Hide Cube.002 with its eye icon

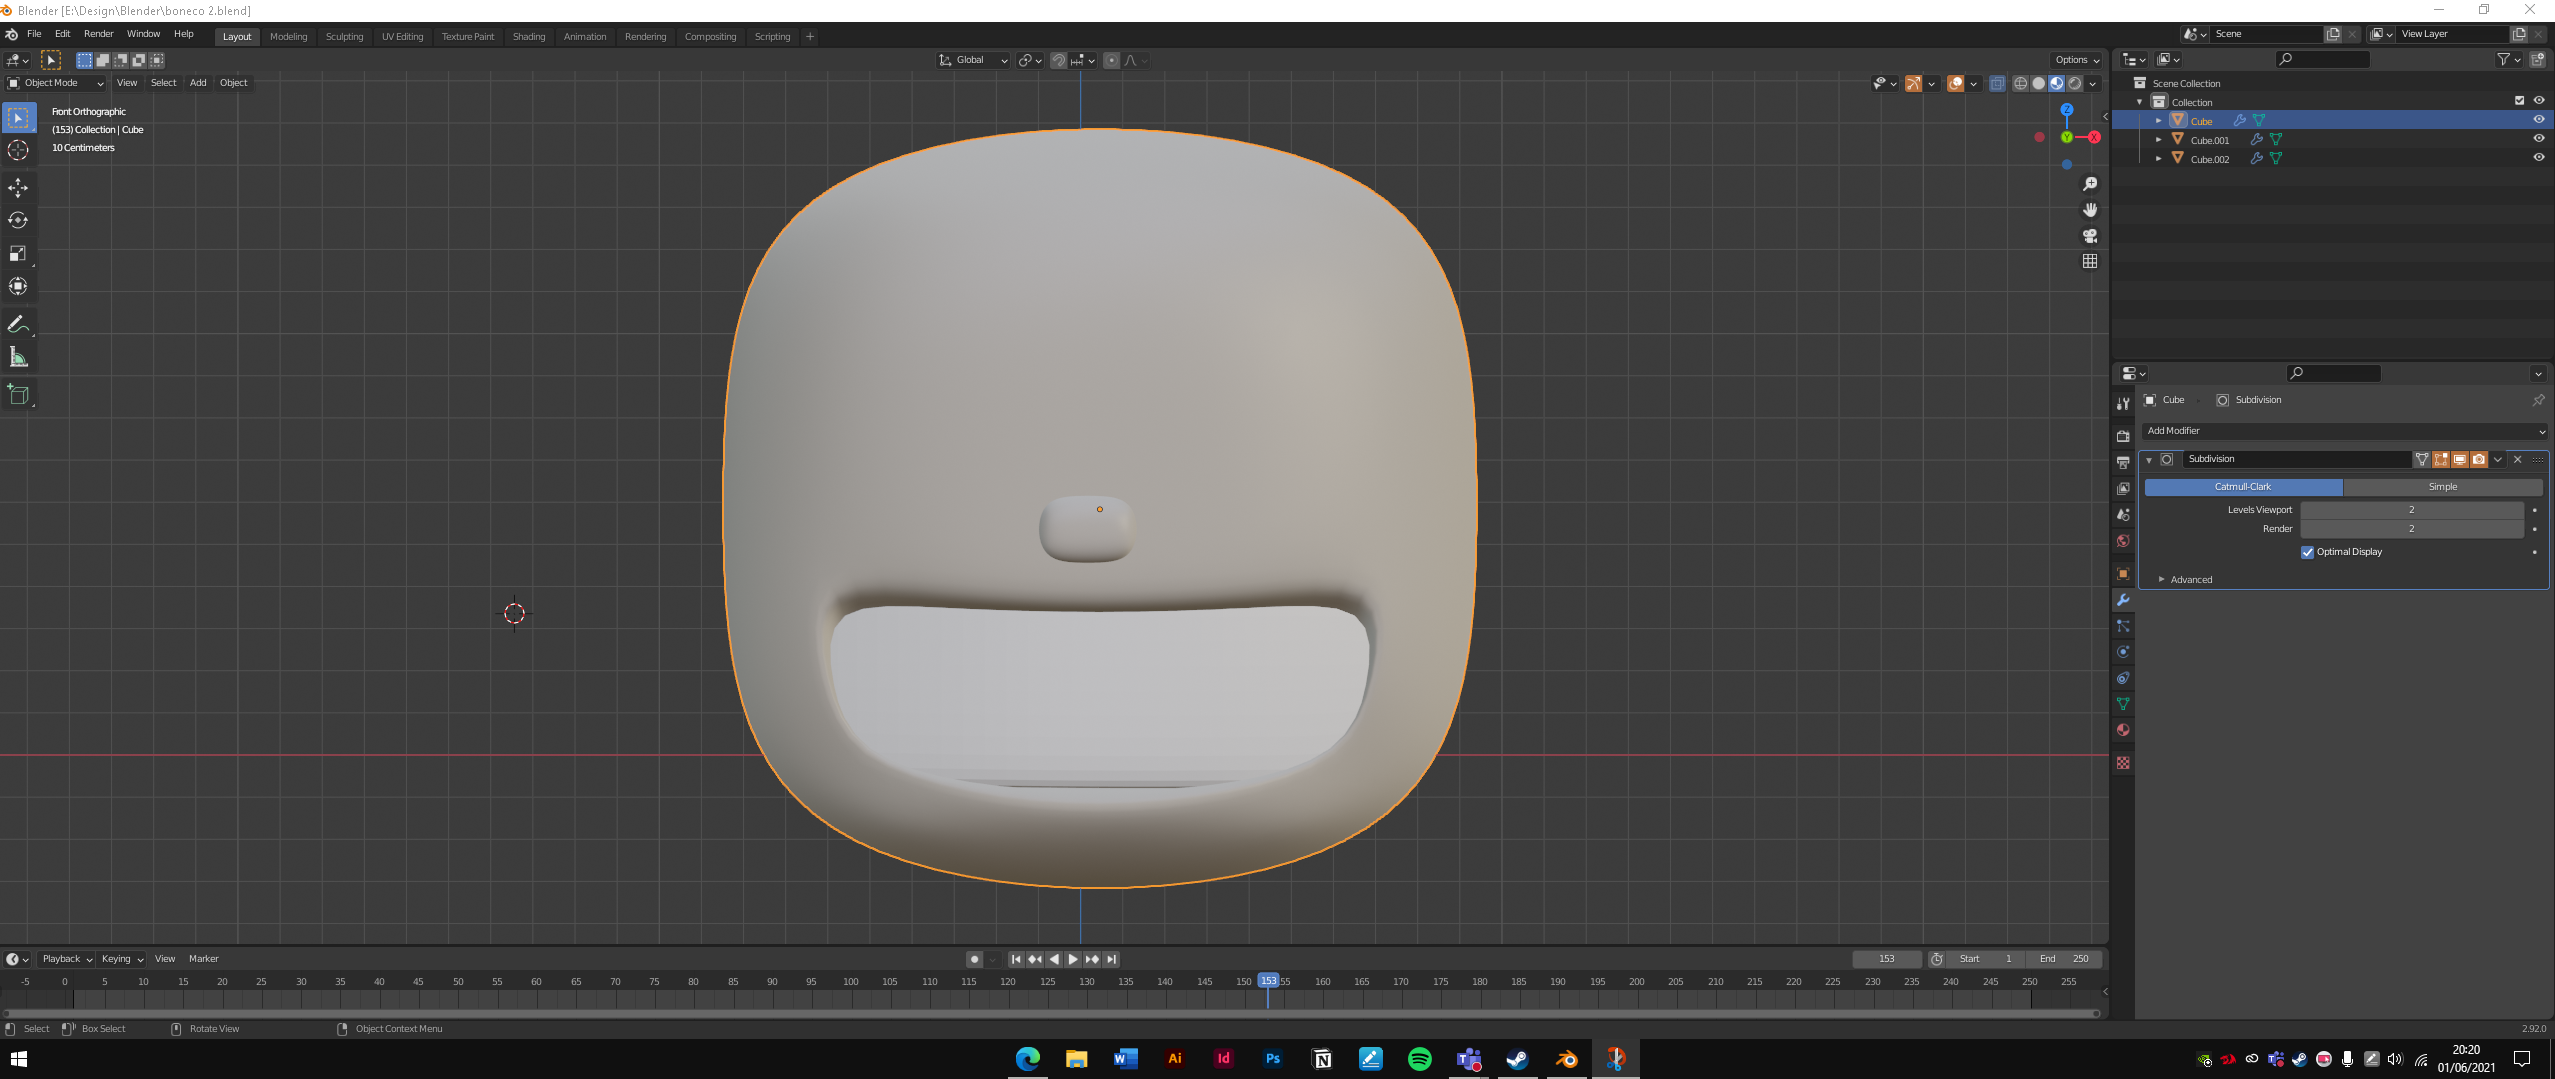2538,158
